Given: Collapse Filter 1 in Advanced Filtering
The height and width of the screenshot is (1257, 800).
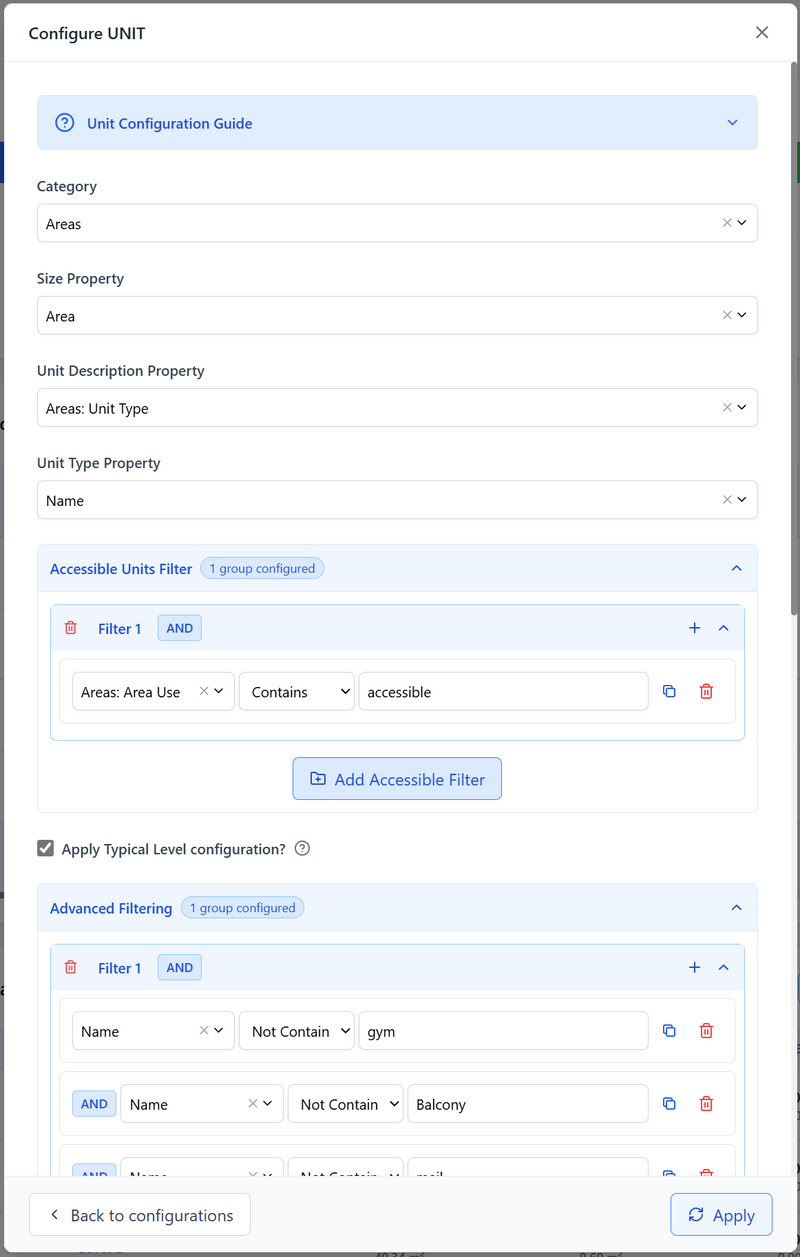Looking at the screenshot, I should click(x=724, y=967).
